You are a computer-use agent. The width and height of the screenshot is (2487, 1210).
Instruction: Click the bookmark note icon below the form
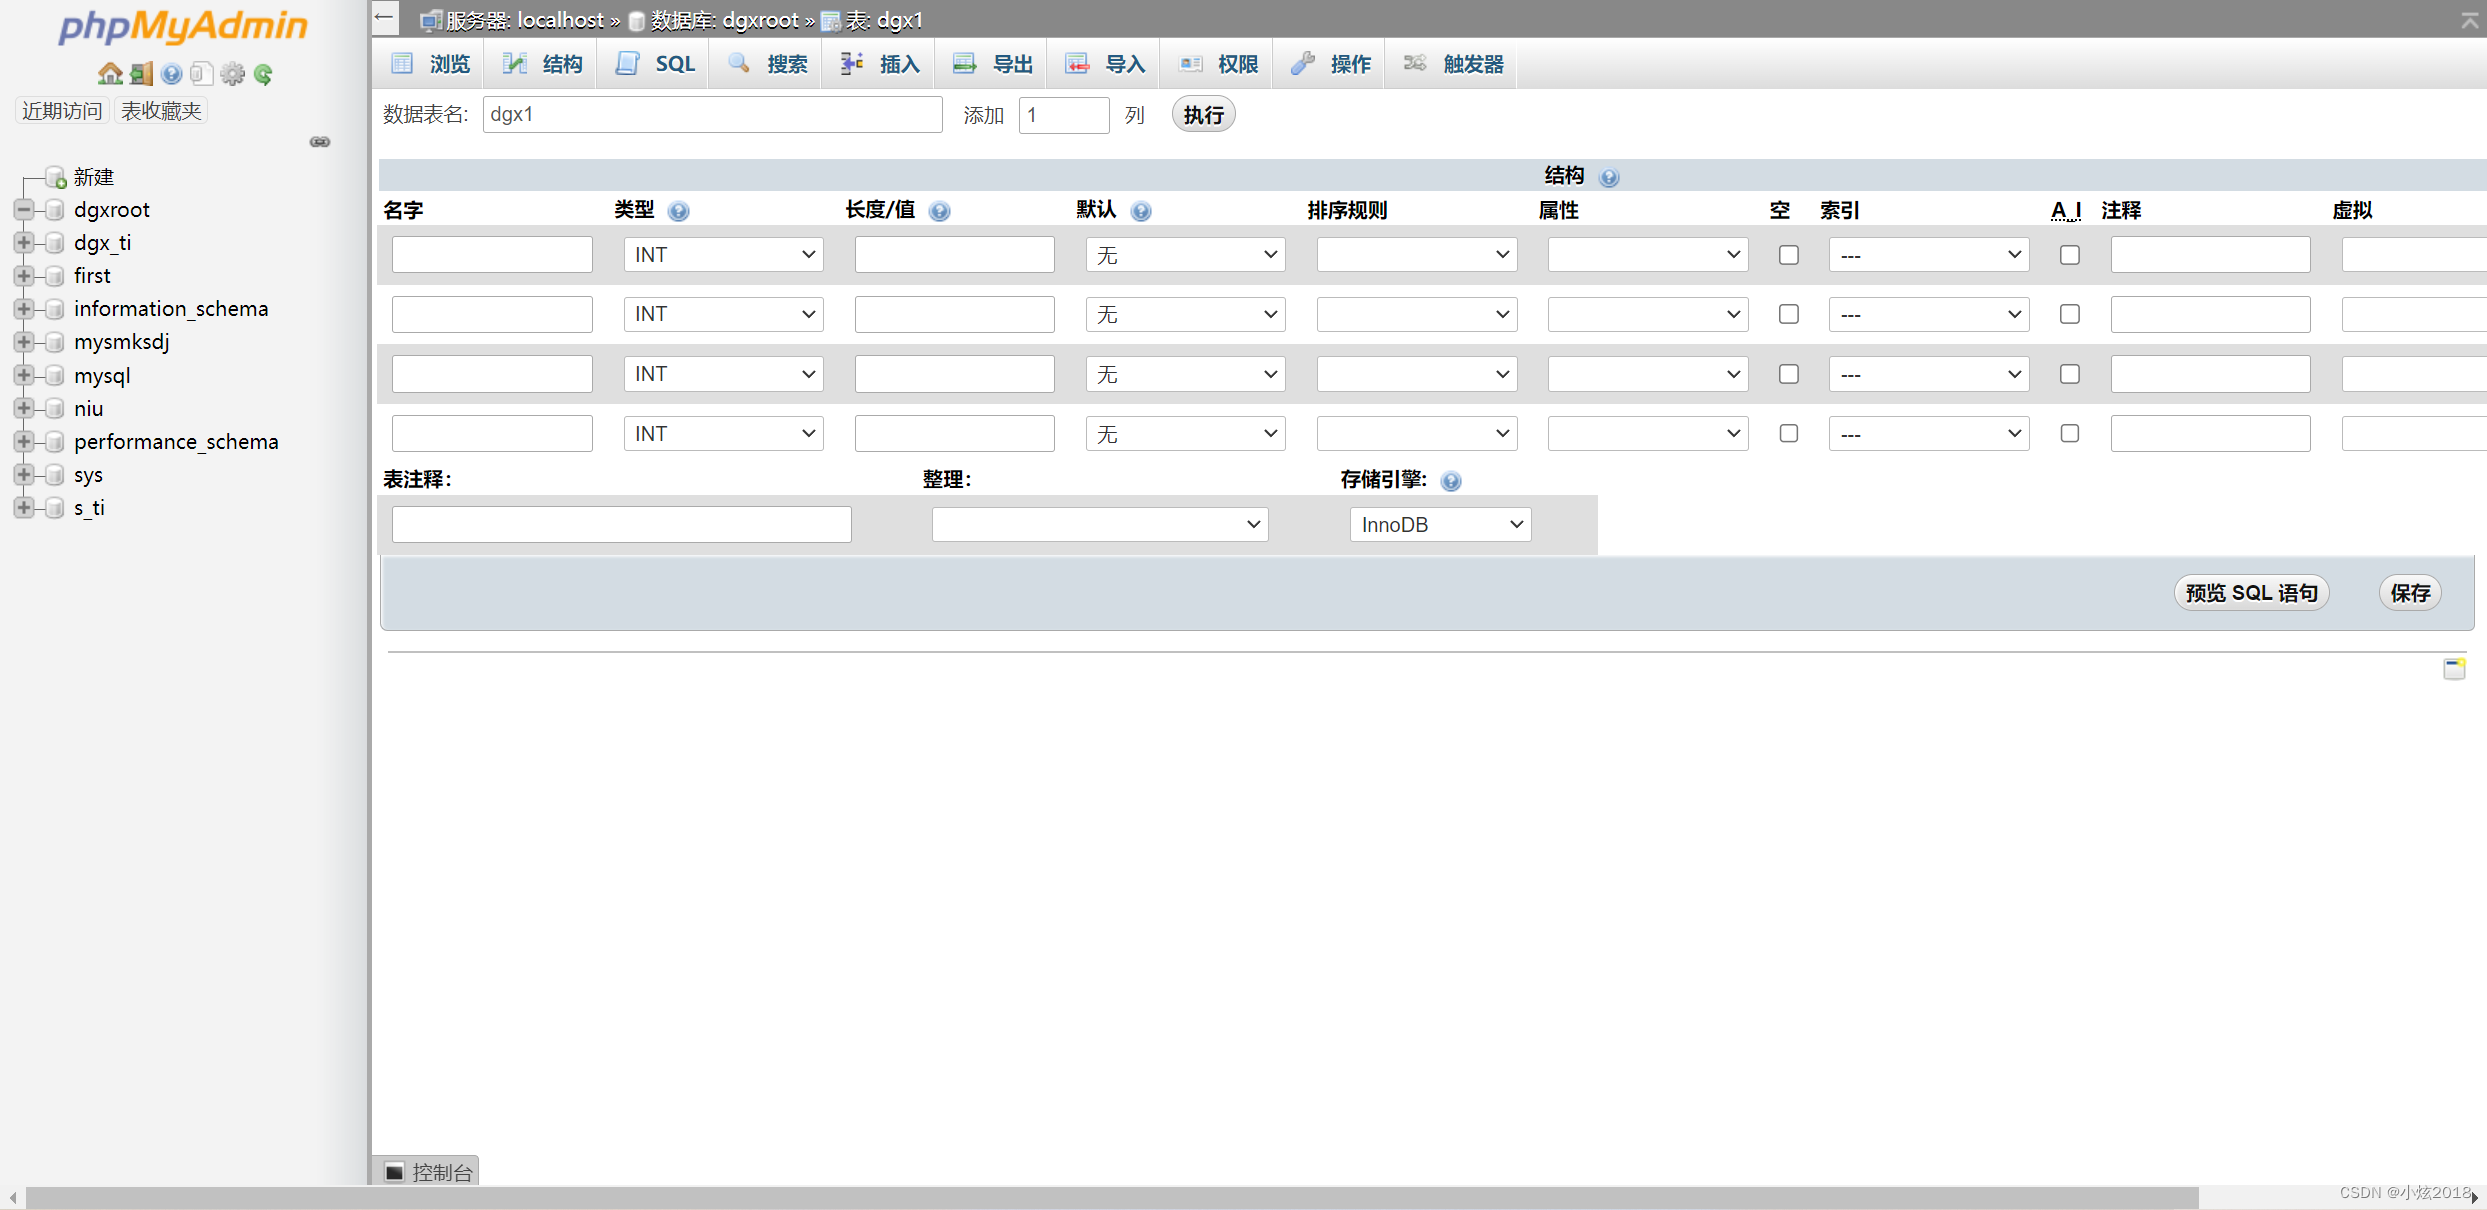coord(2454,668)
